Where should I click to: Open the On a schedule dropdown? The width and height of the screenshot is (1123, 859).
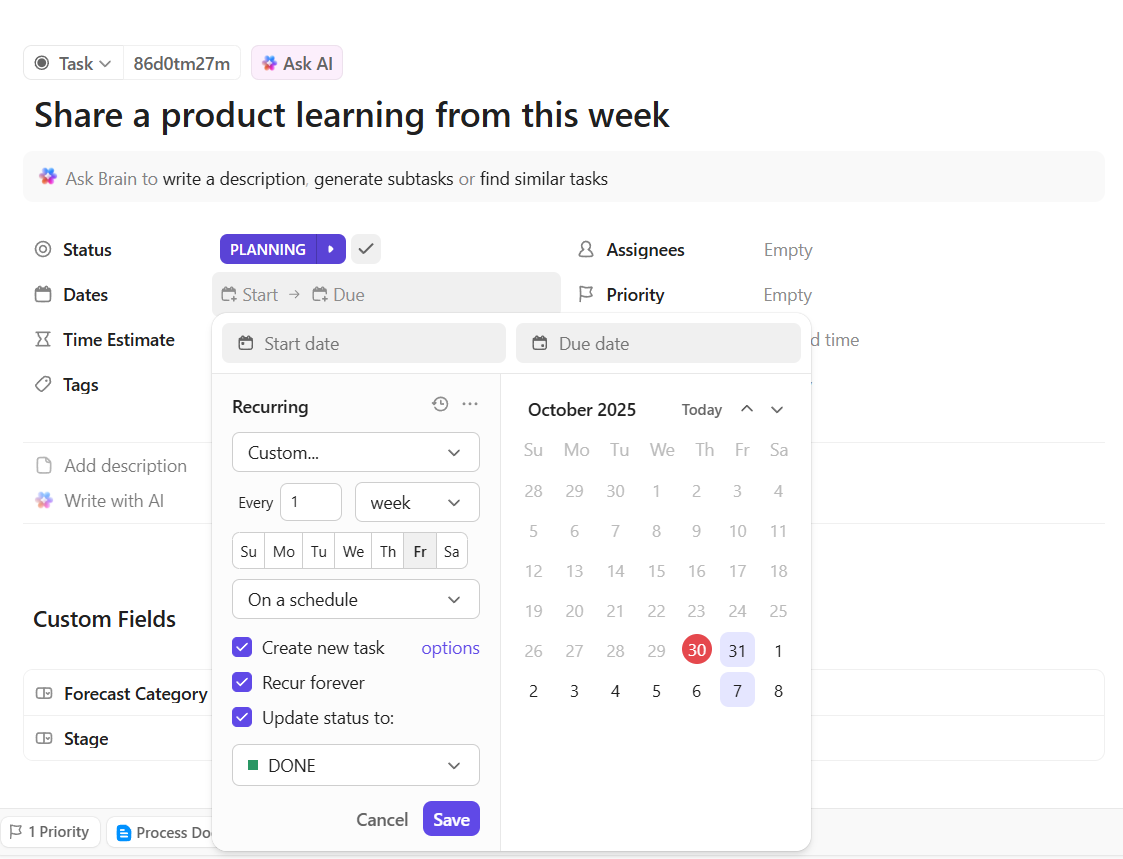[355, 599]
